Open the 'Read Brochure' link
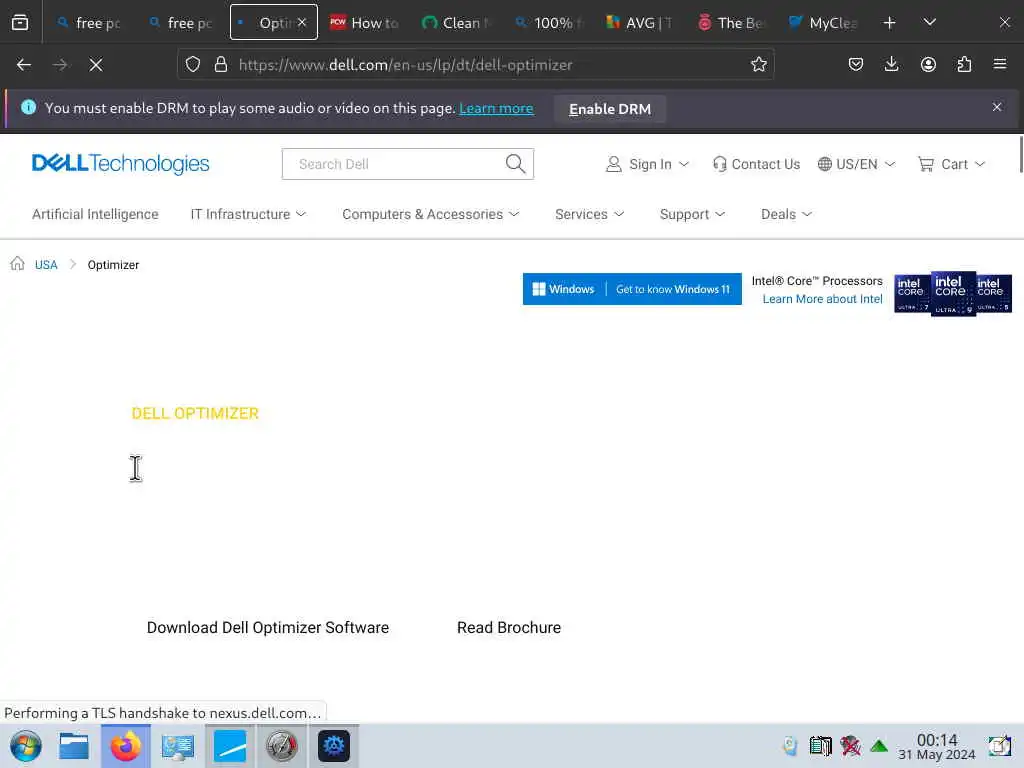1024x768 pixels. [509, 628]
